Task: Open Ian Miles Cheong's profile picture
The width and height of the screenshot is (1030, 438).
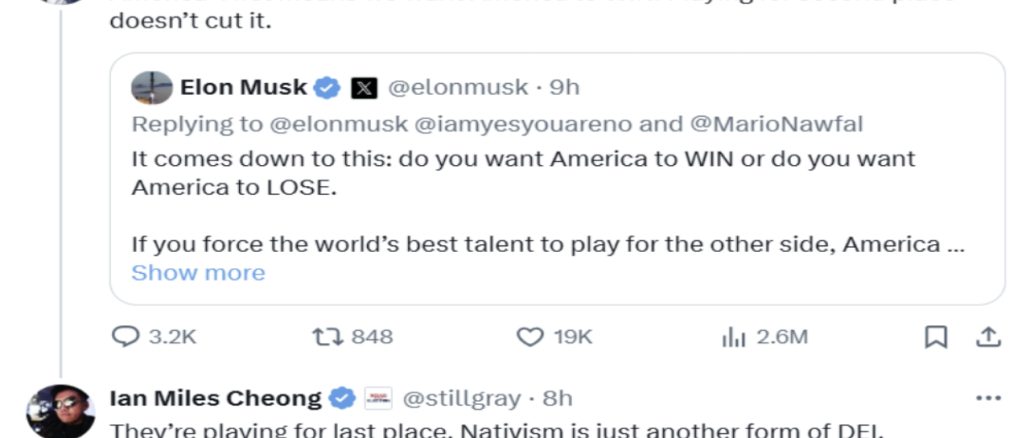Action: tap(60, 408)
